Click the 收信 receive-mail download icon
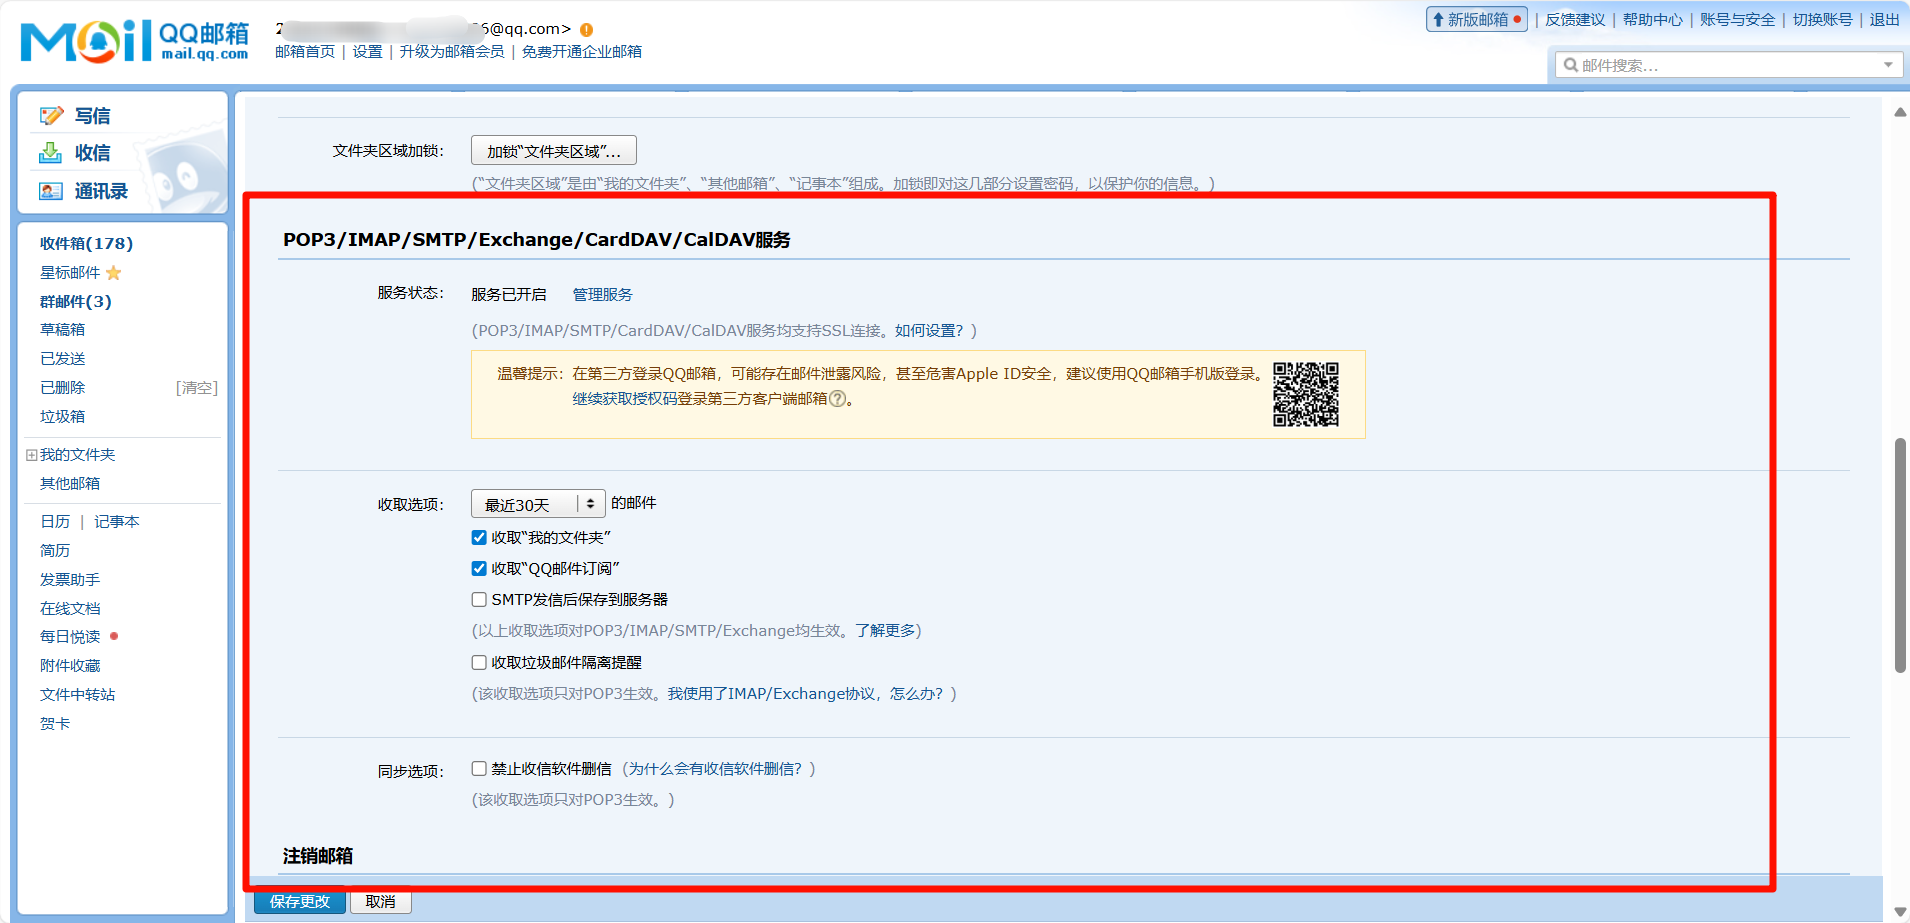 tap(51, 152)
